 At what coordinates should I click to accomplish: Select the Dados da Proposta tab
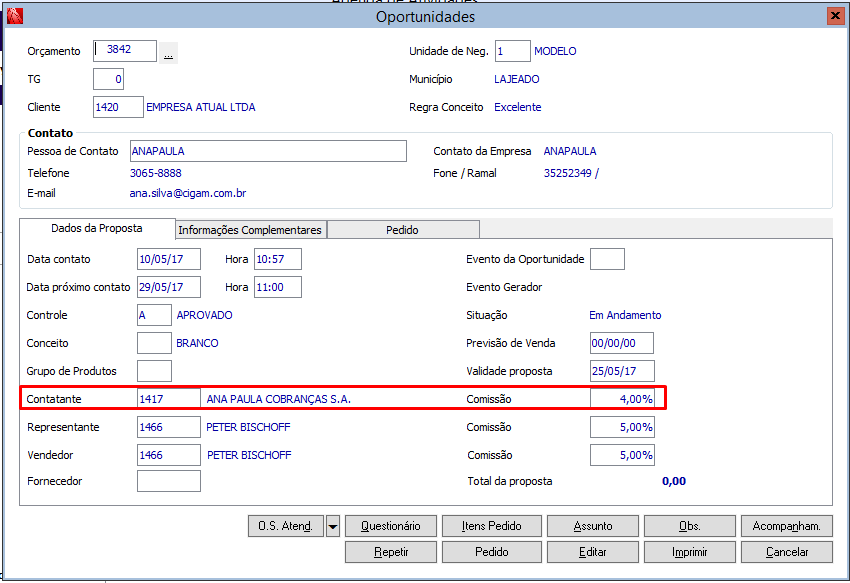tap(97, 228)
